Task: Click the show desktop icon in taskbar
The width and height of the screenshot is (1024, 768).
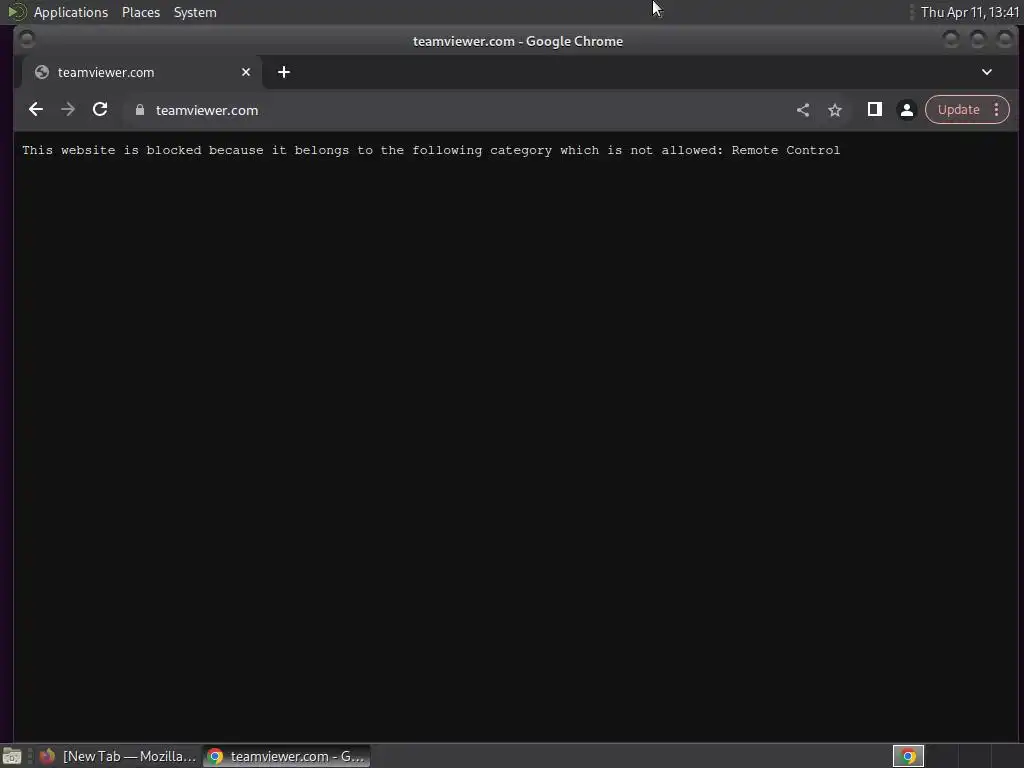Action: point(12,756)
